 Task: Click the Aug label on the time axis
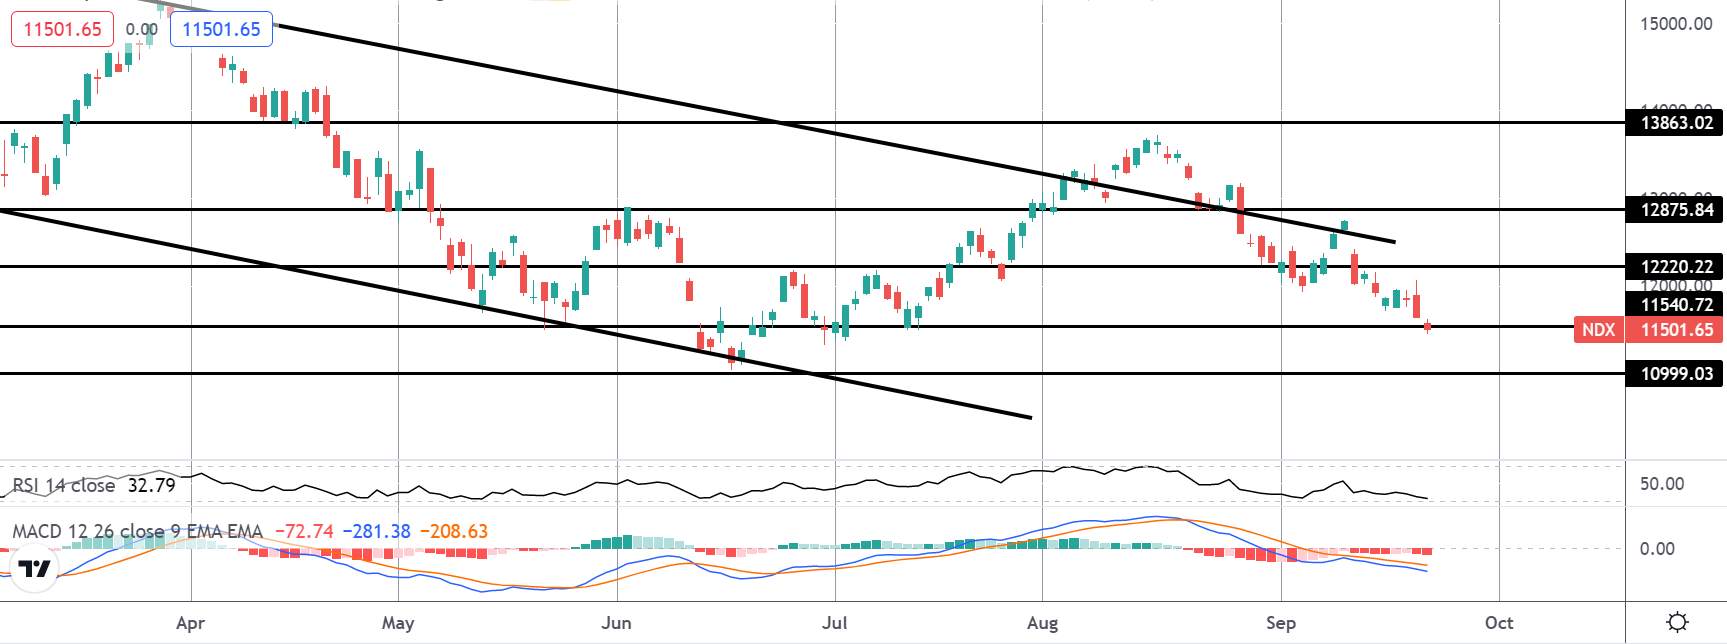1043,623
